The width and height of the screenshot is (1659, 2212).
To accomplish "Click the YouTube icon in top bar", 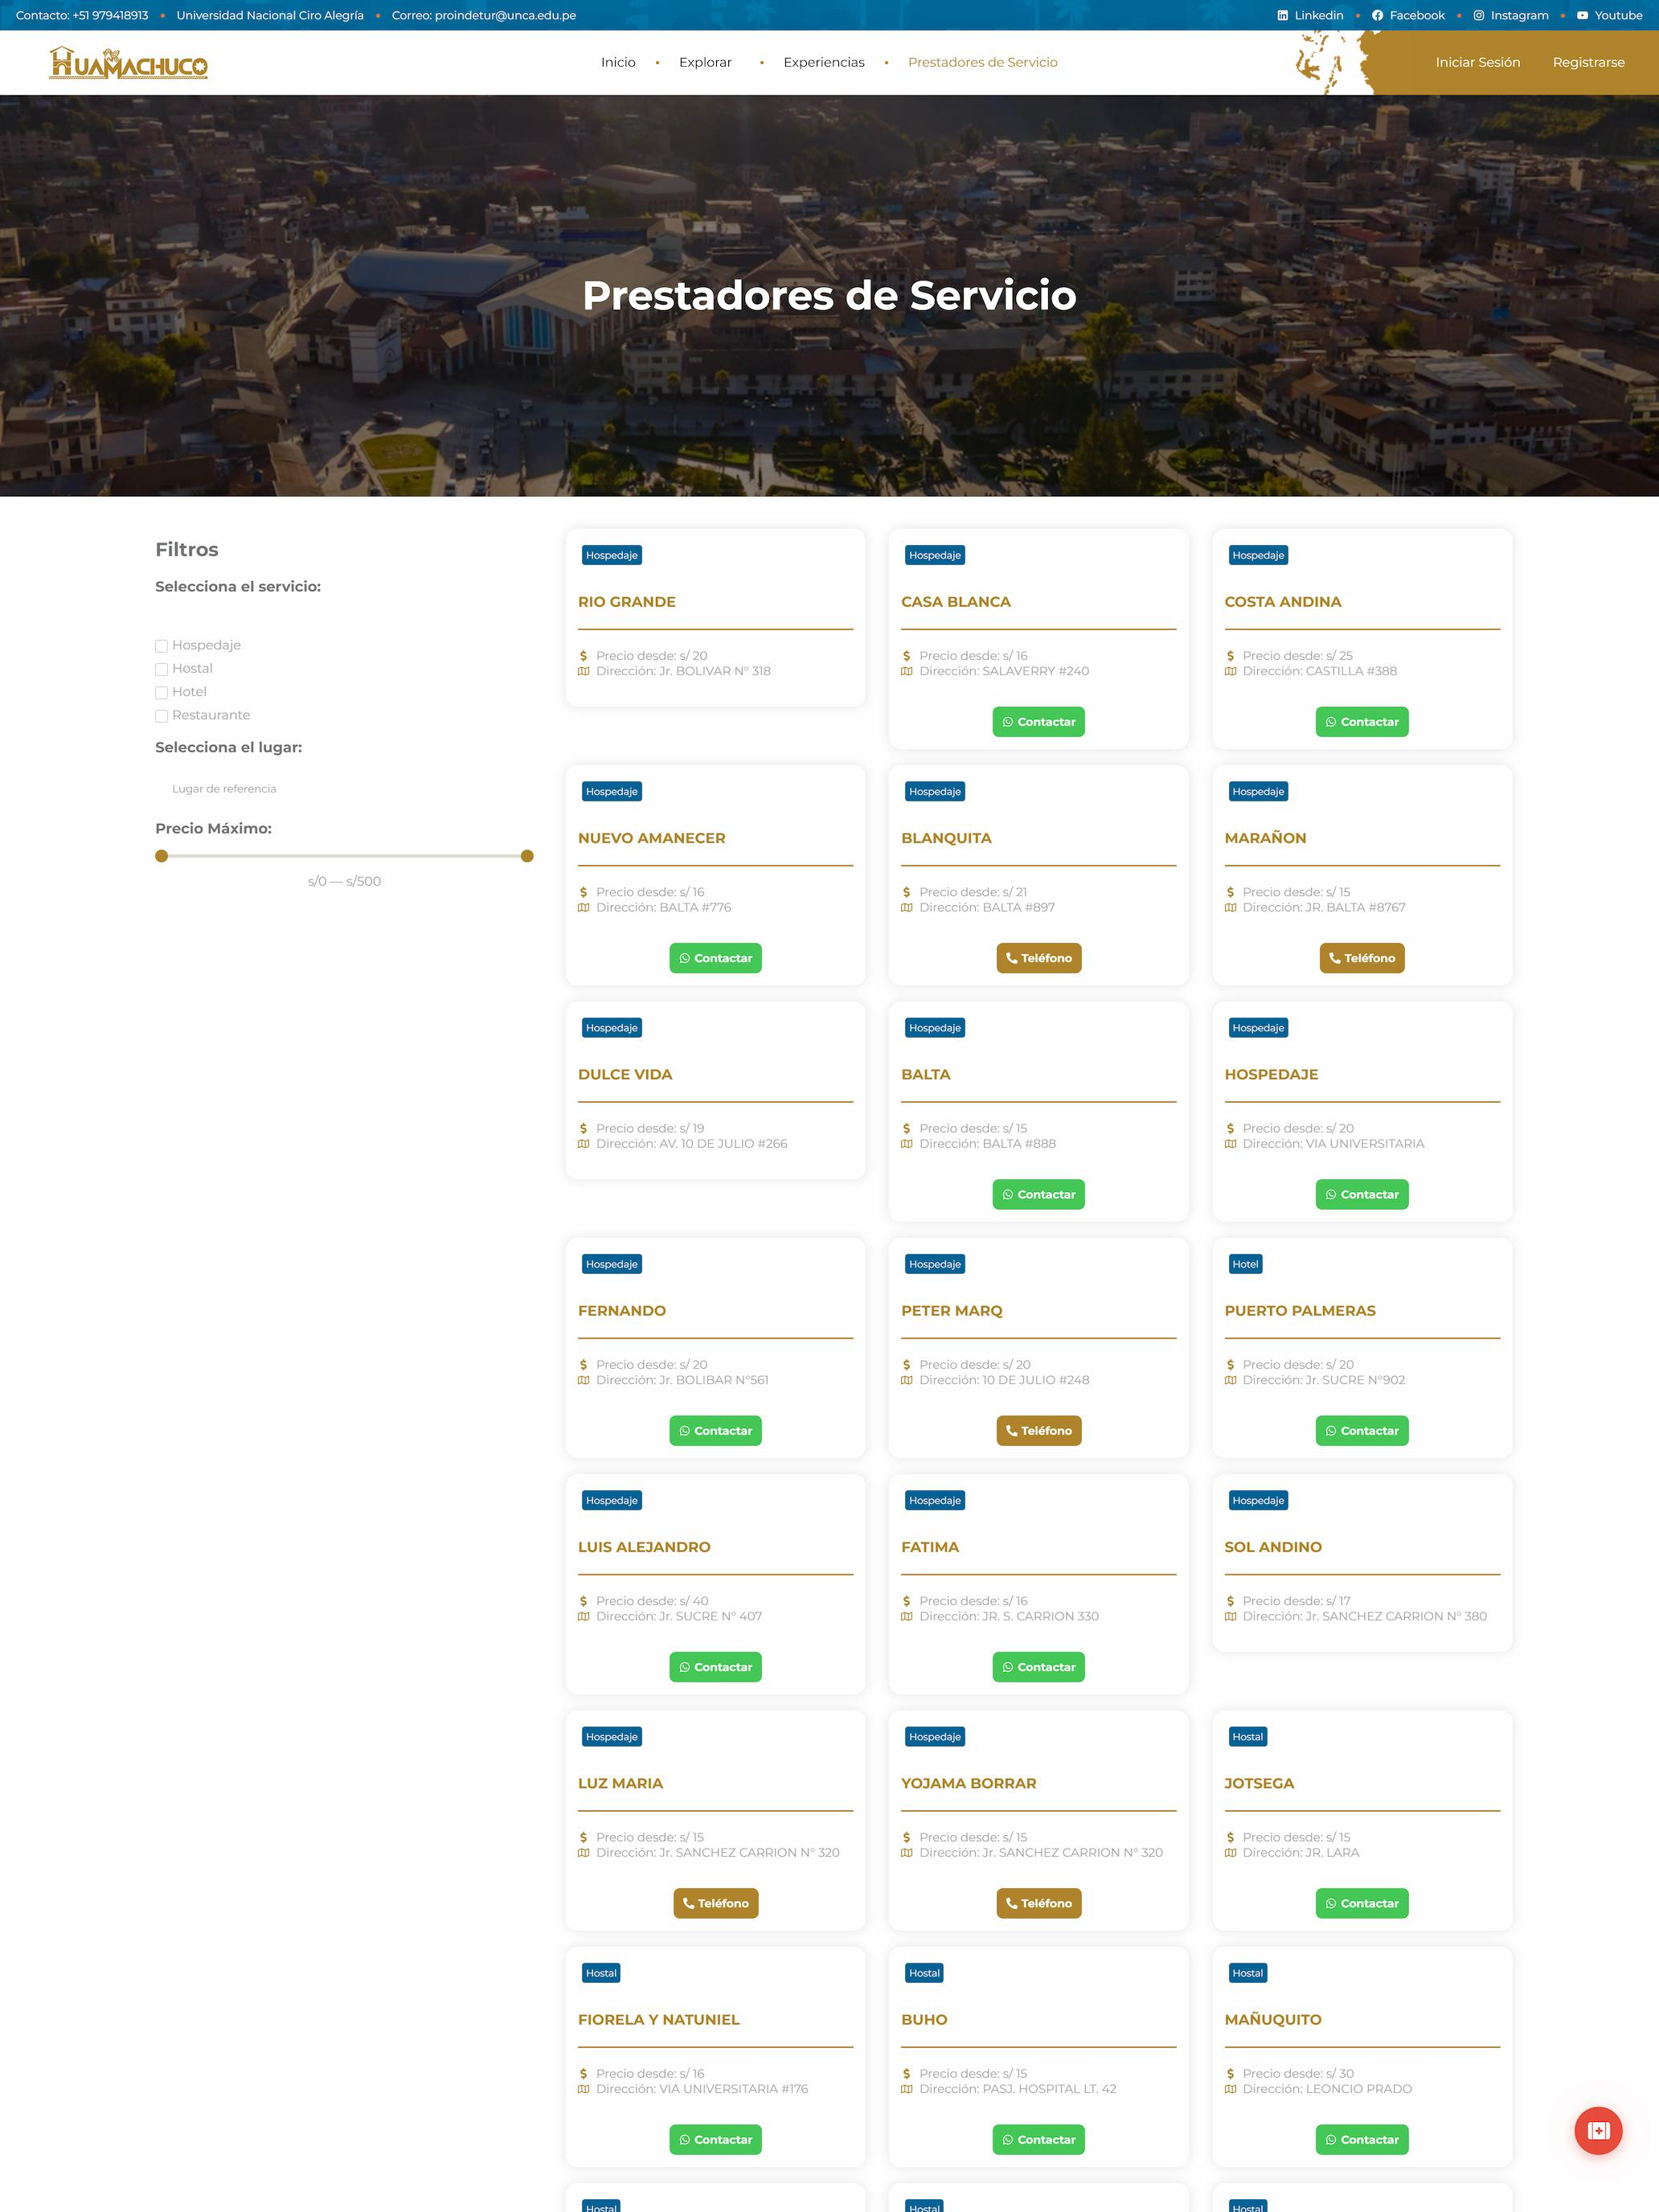I will click(1582, 16).
